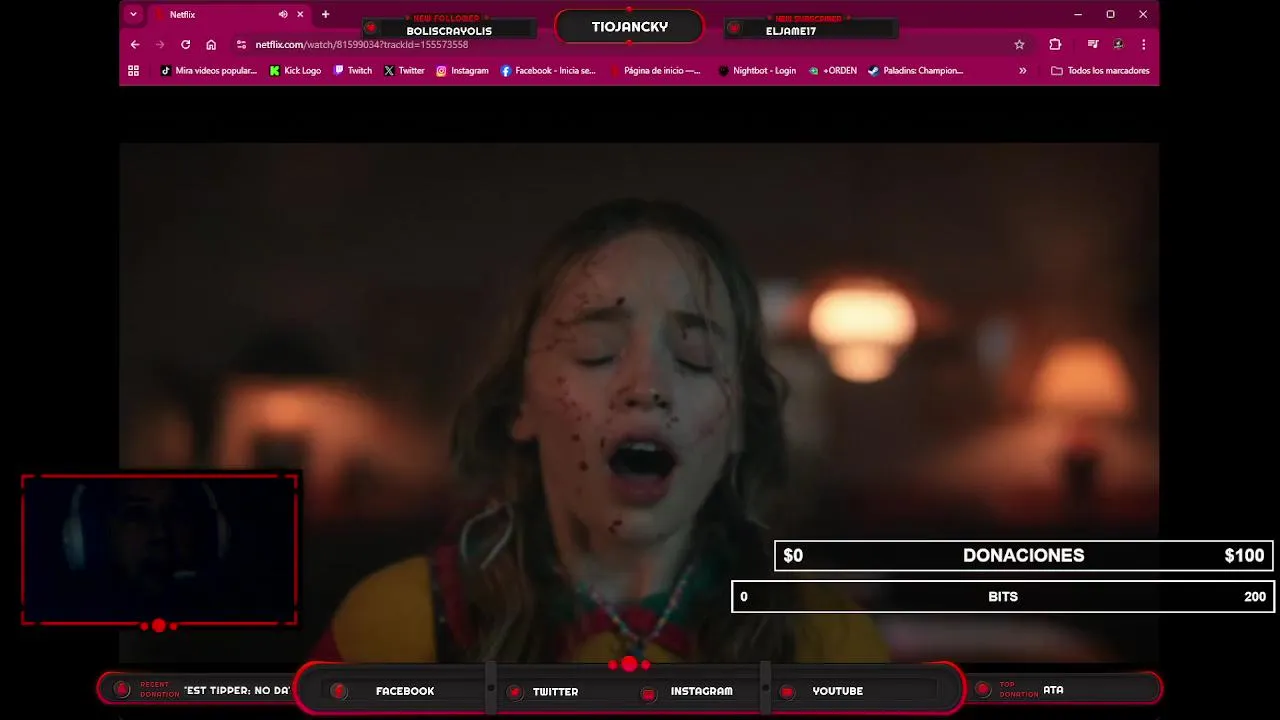The image size is (1280, 720).
Task: Open the TikTok 'Mira videos popular...' bookmark
Action: click(208, 70)
